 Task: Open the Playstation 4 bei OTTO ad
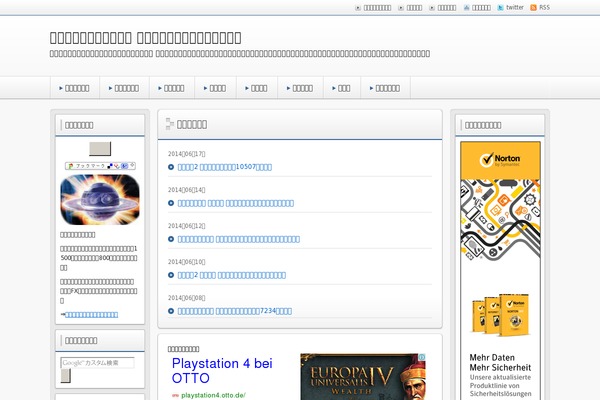point(222,371)
